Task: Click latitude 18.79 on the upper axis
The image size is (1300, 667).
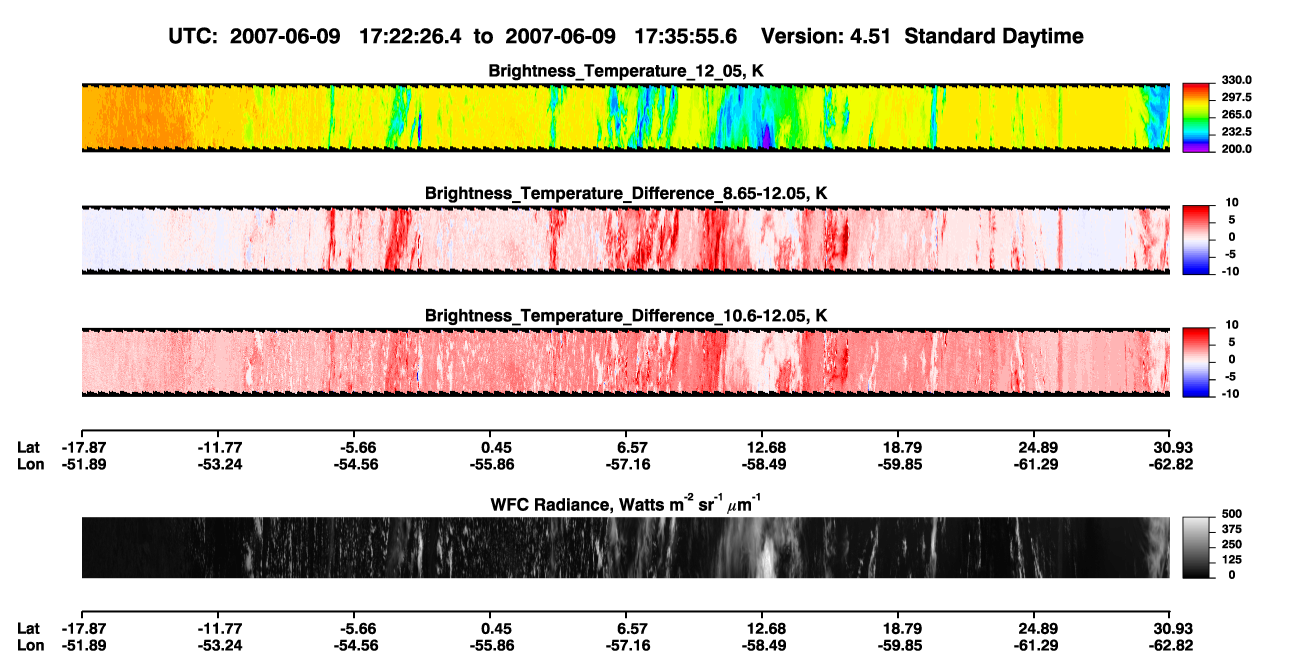Action: (901, 447)
